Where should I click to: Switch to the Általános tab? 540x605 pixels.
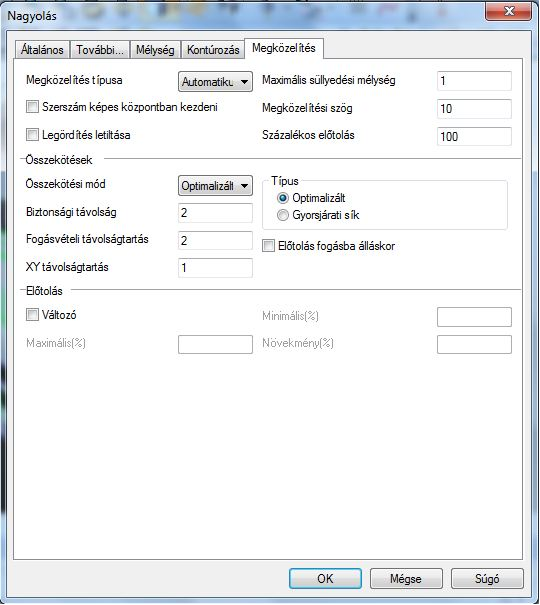(x=42, y=50)
